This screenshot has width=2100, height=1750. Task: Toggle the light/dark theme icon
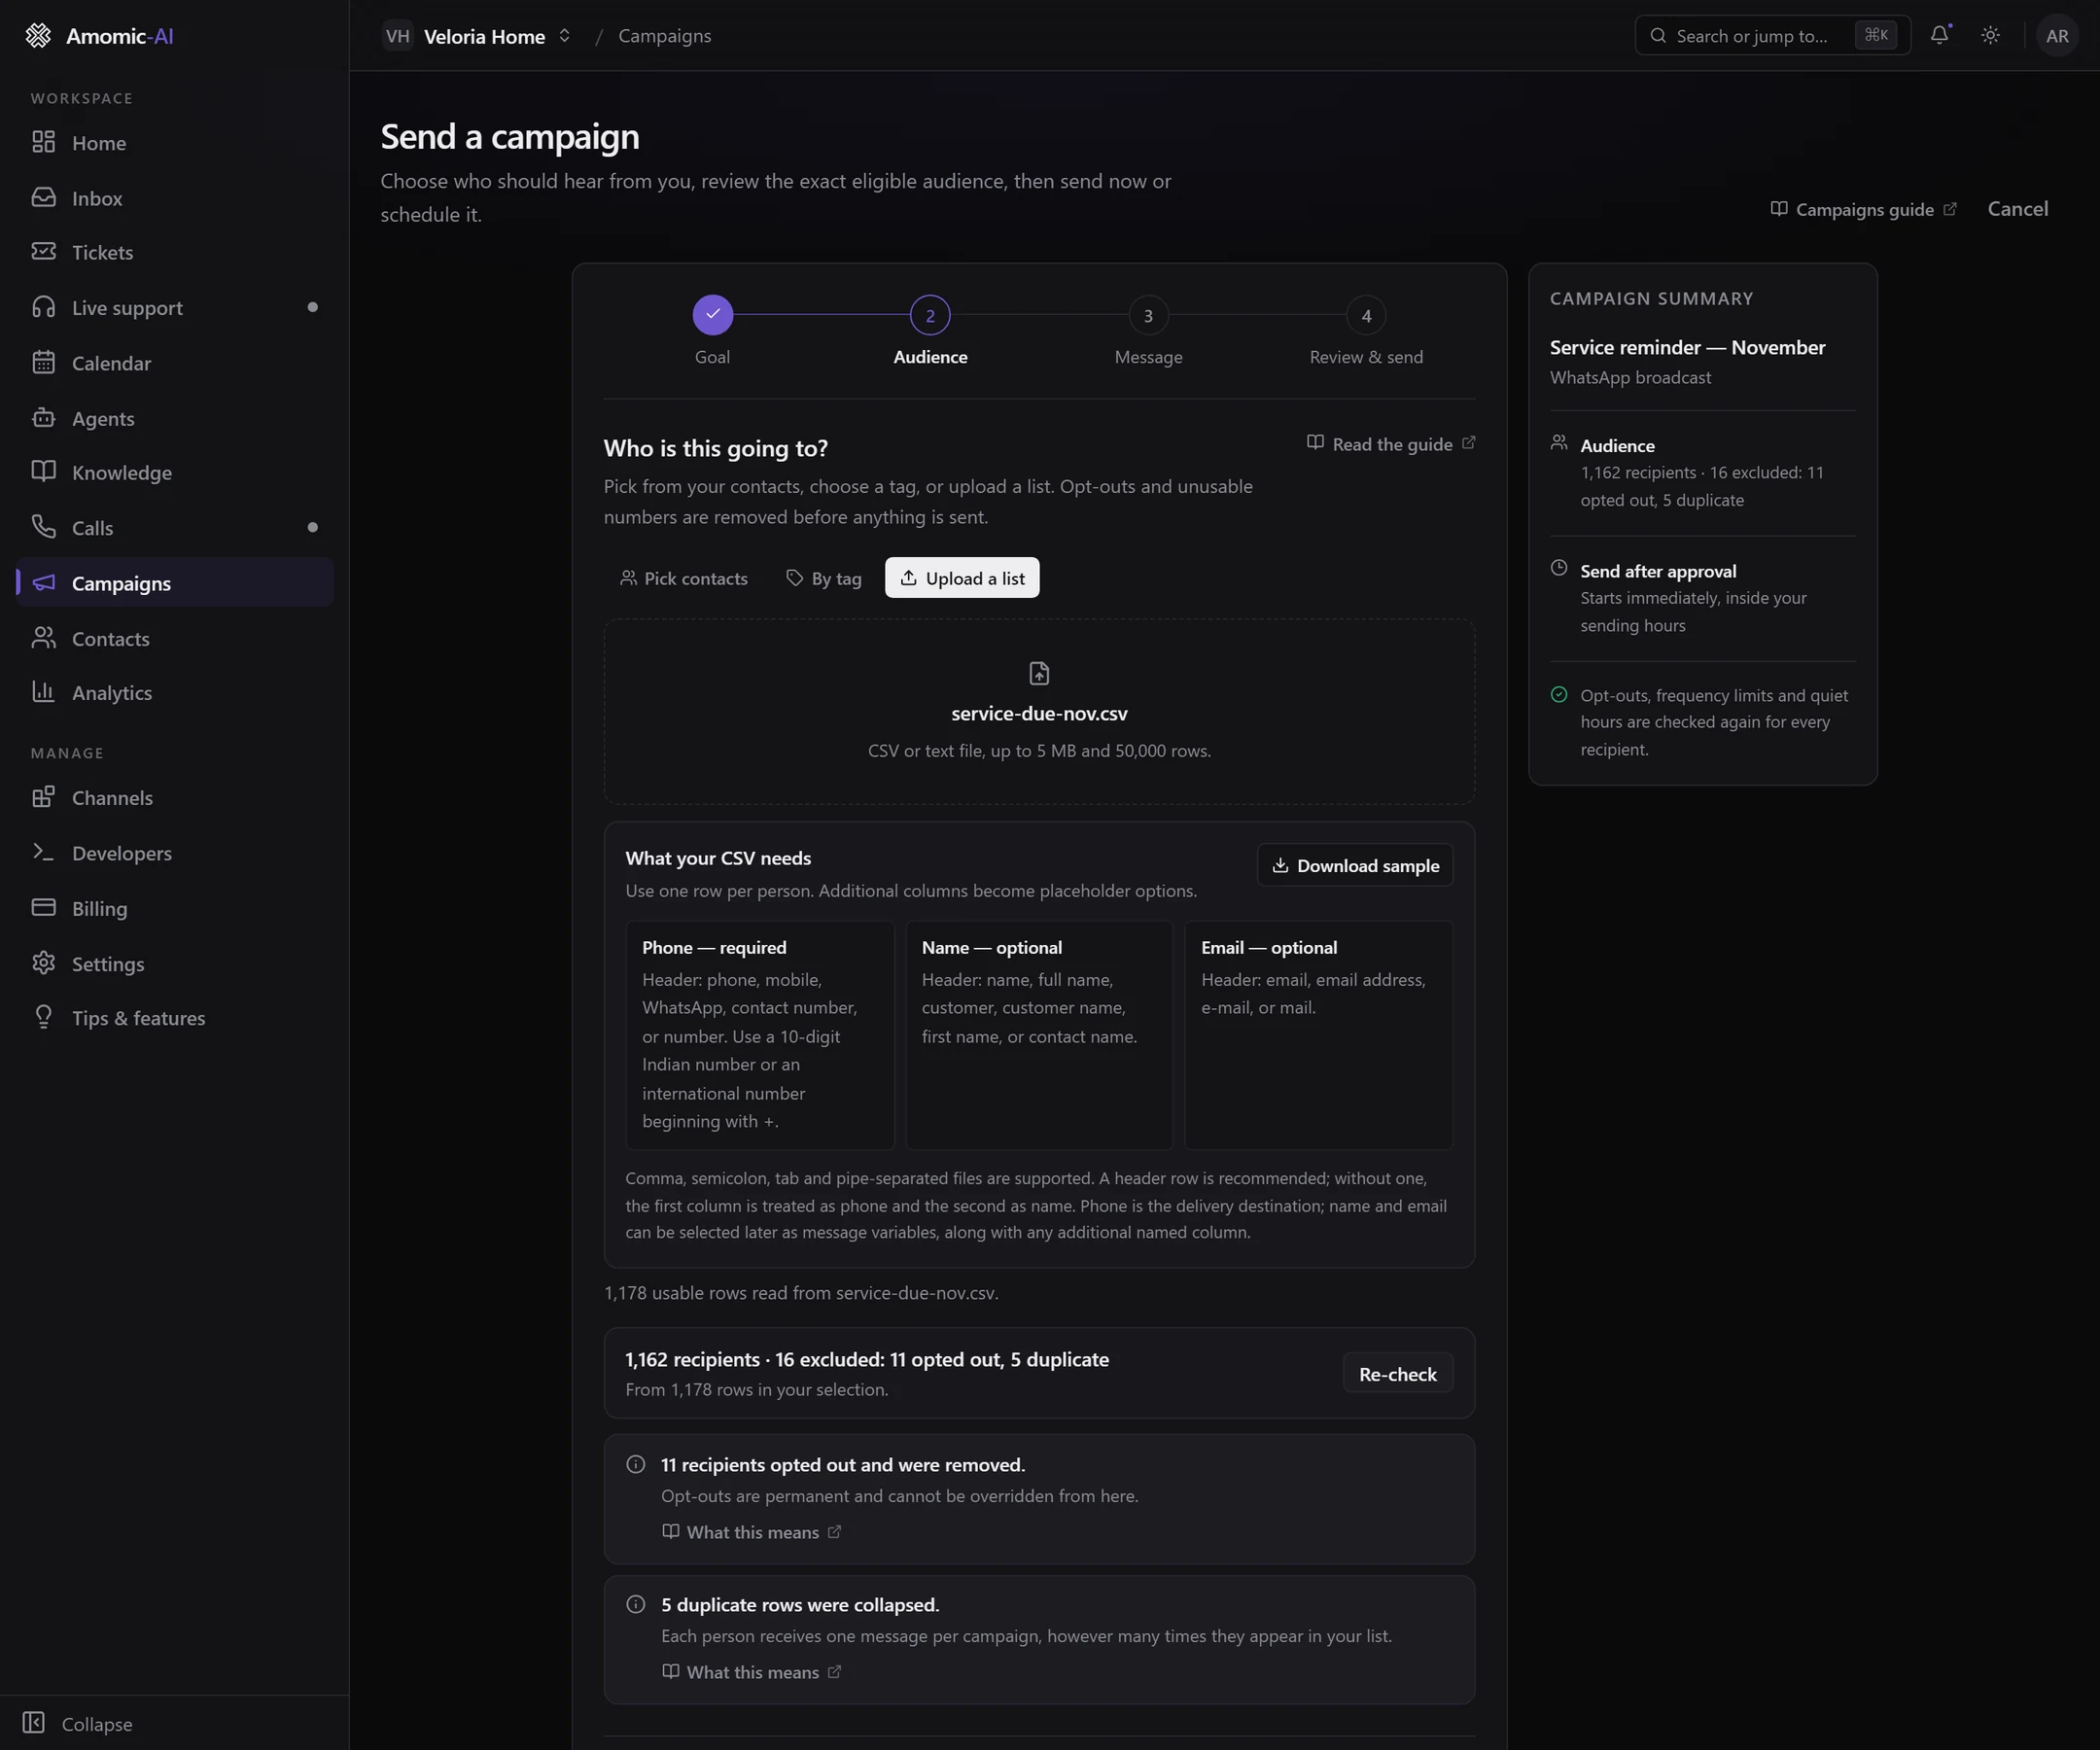(x=1990, y=35)
